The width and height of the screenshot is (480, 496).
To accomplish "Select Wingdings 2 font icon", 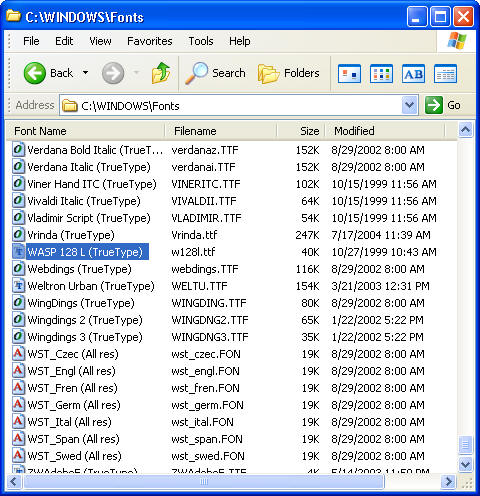I will click(18, 319).
